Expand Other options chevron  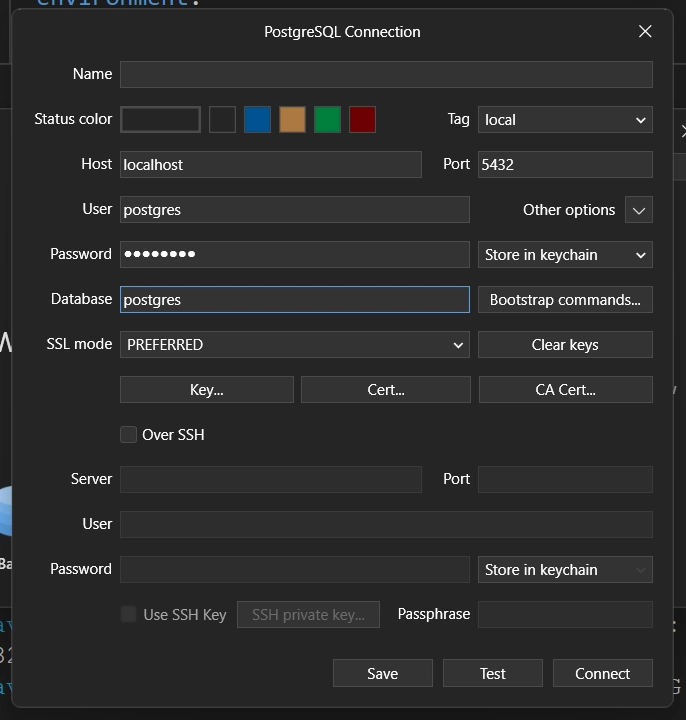[639, 210]
